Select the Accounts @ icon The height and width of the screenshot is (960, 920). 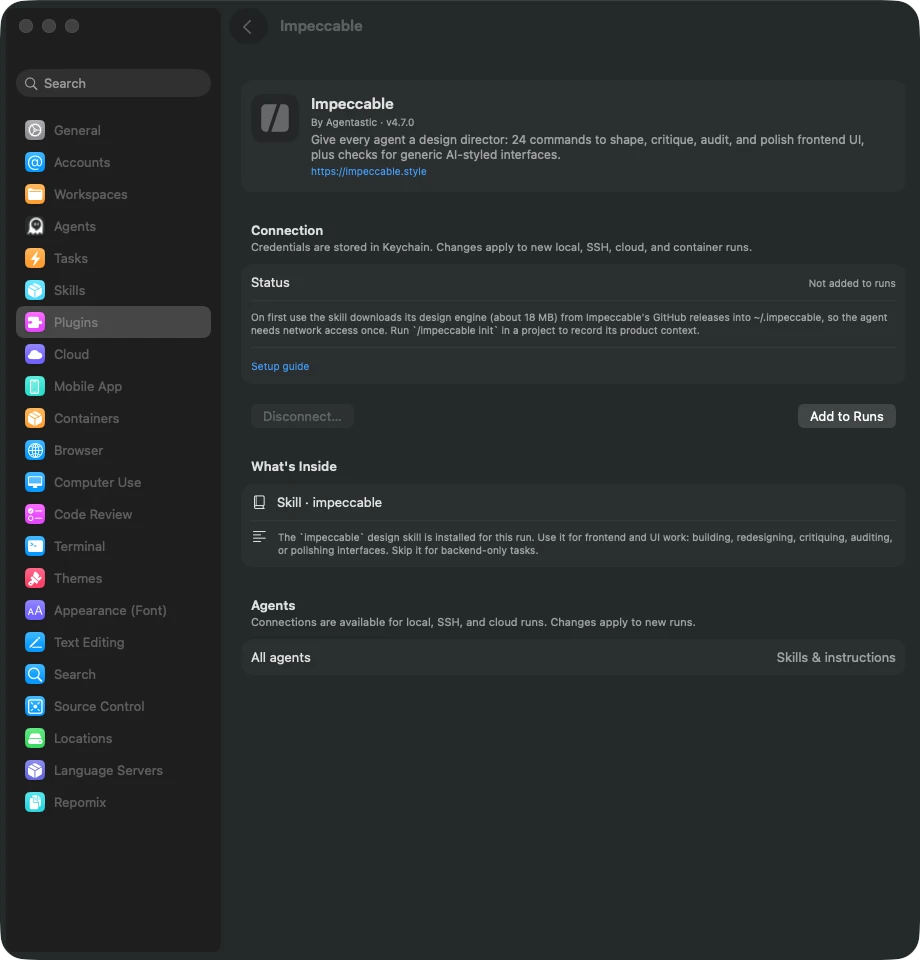tap(35, 162)
